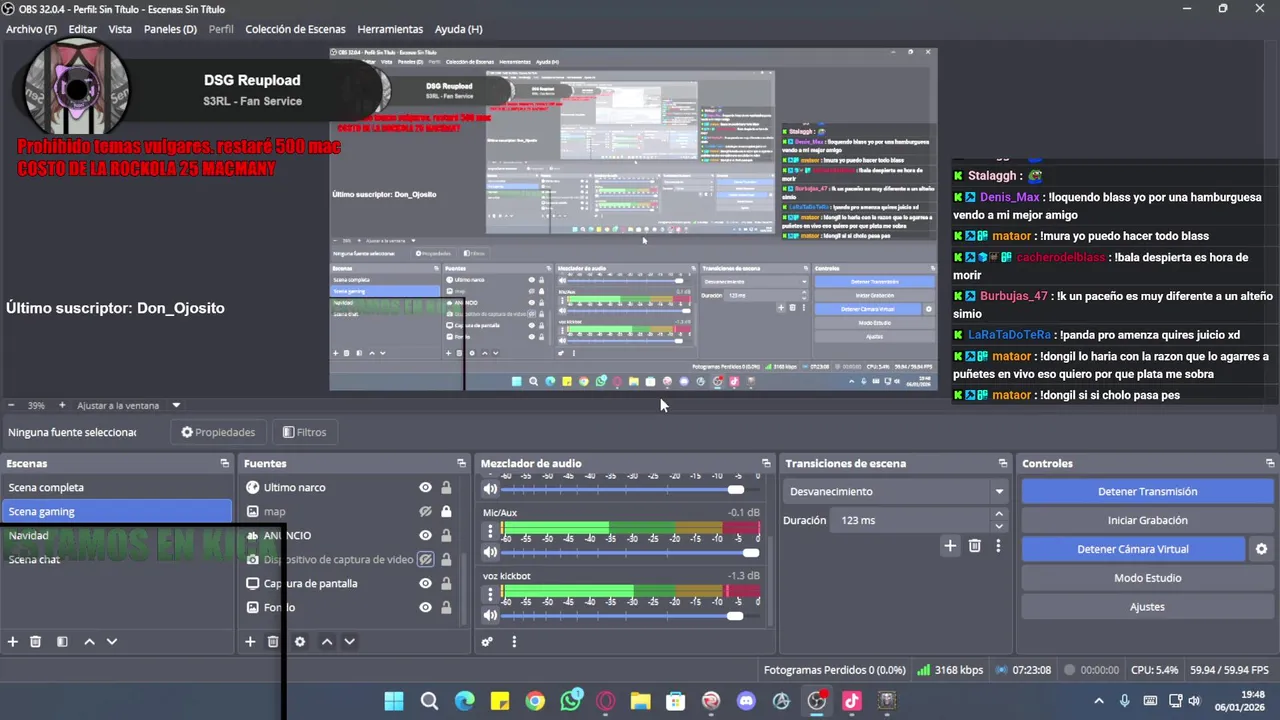Open Colección de Escenas menu
Image resolution: width=1280 pixels, height=720 pixels.
click(295, 29)
